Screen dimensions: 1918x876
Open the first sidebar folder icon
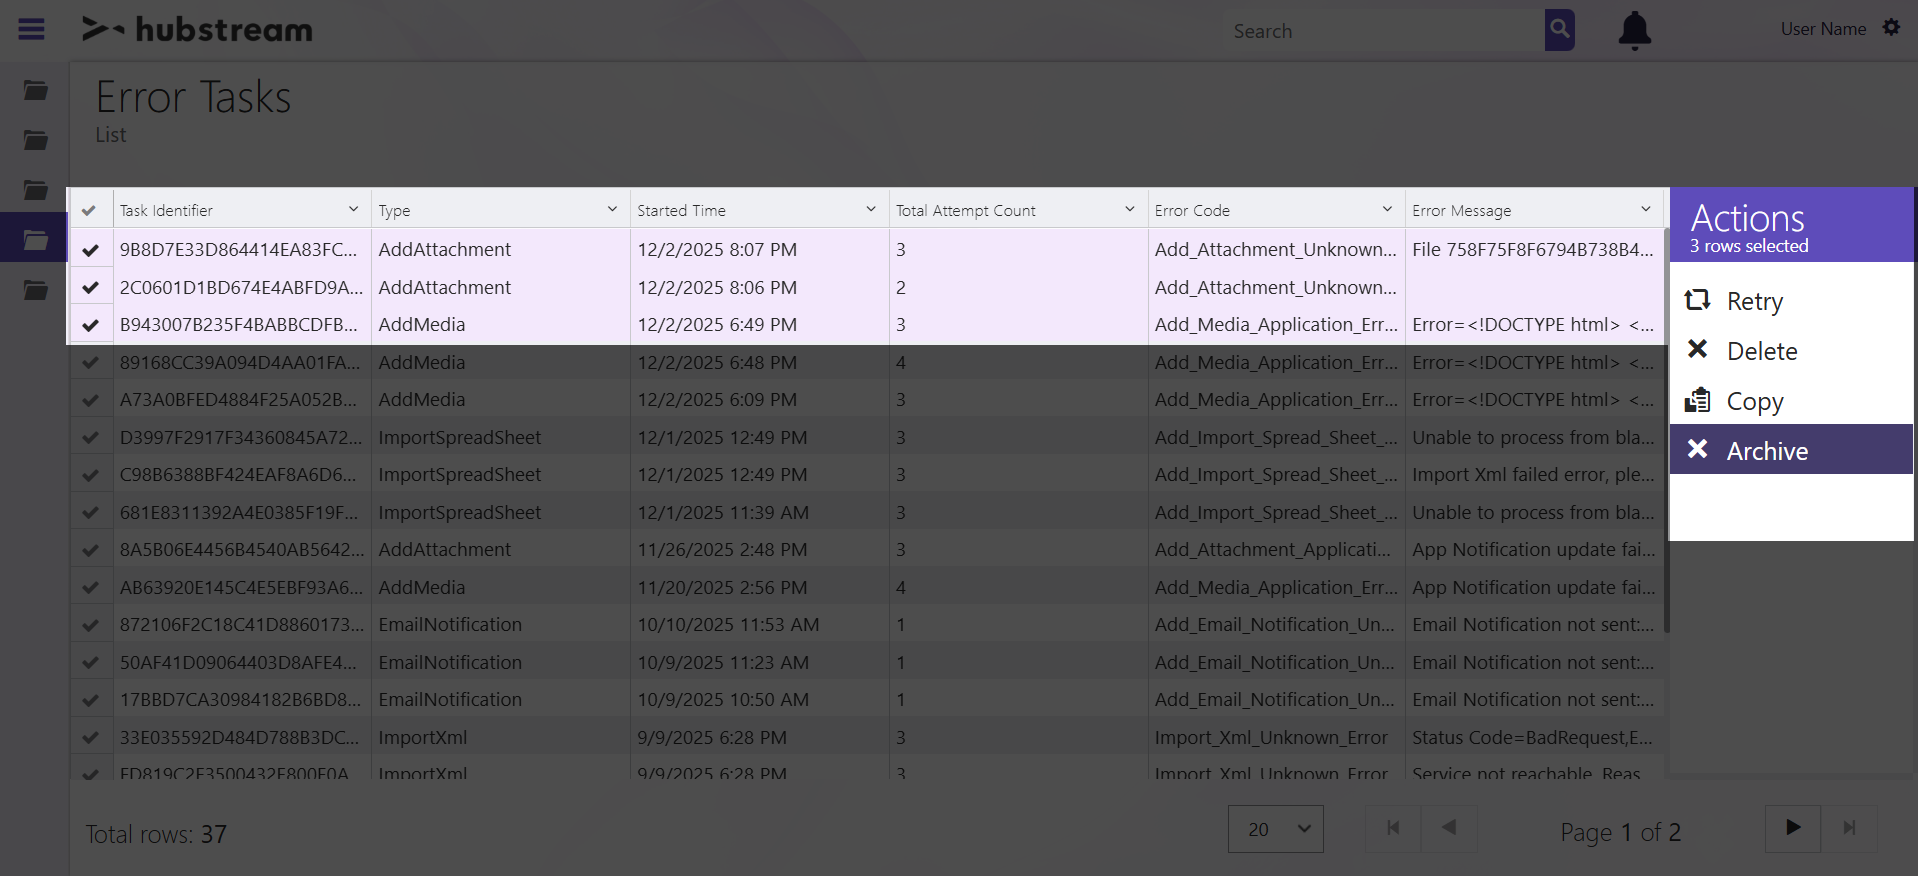36,91
